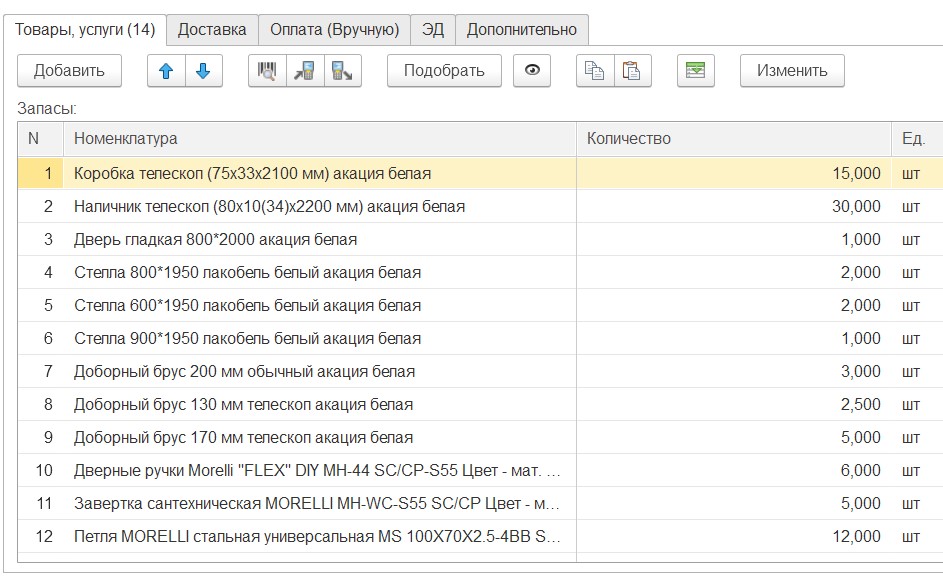
Task: Click quantity 12,000 of Петля MORELLI row
Action: click(x=856, y=537)
